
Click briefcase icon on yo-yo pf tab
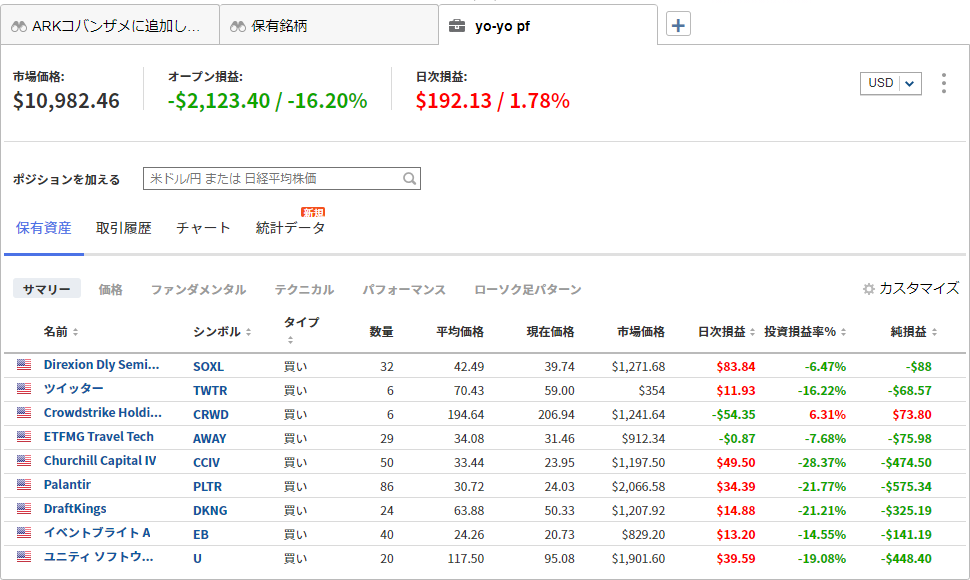click(x=457, y=26)
